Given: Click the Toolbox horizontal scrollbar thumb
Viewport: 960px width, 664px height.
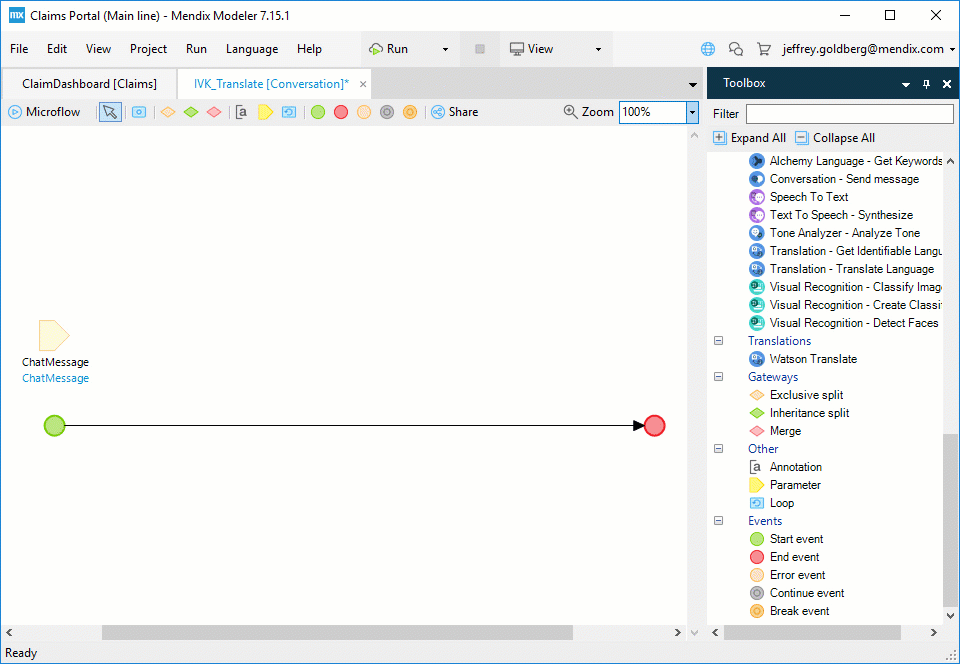Looking at the screenshot, I should click(x=812, y=632).
